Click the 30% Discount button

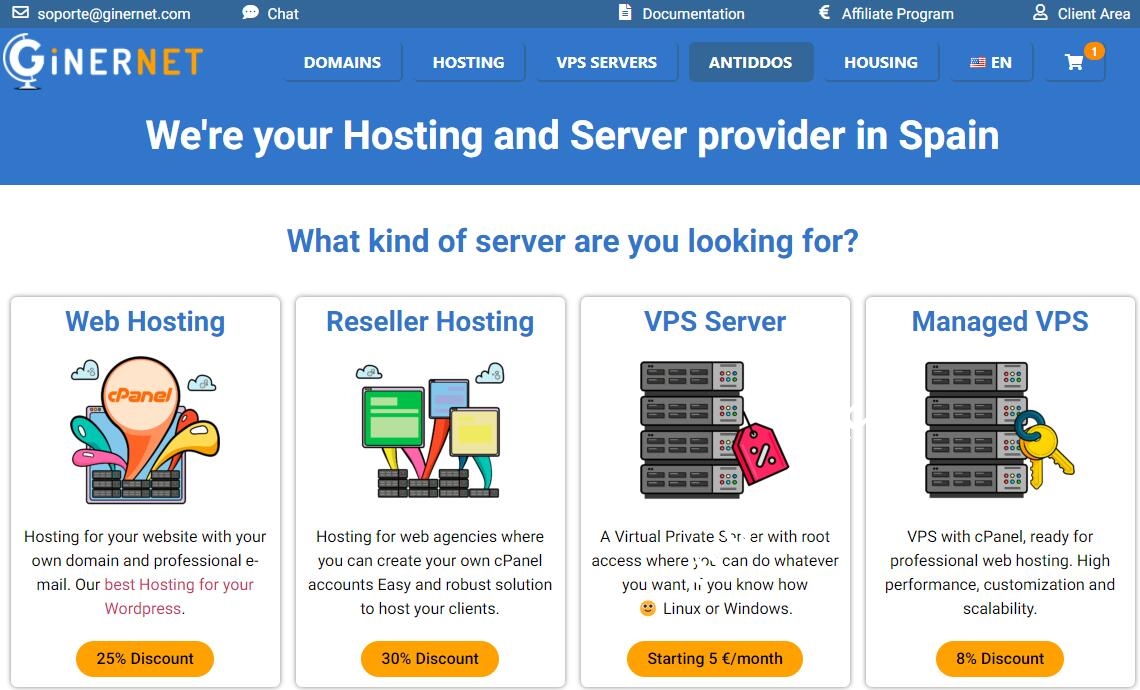click(430, 659)
